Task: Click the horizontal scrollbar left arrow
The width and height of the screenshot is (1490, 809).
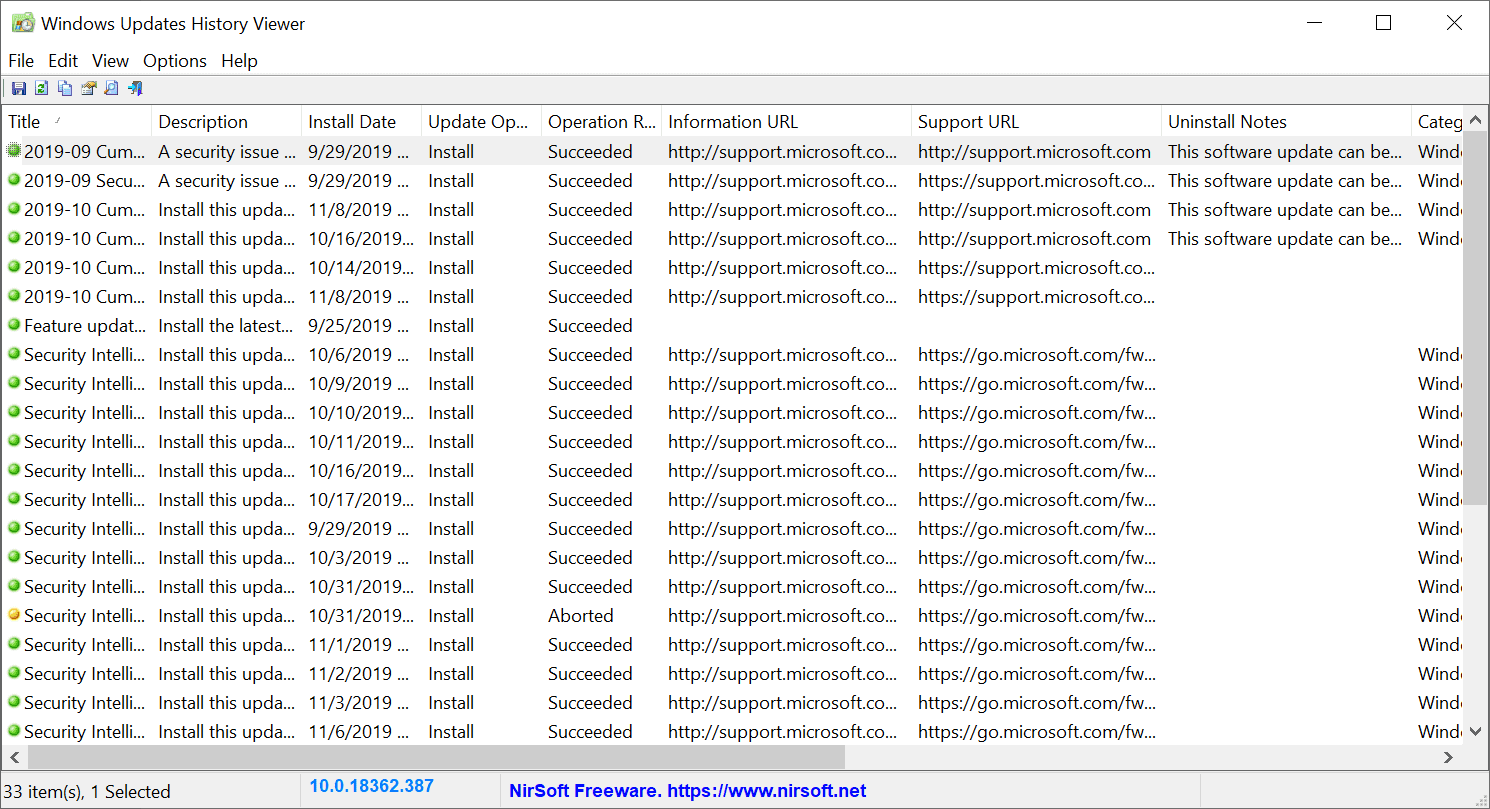Action: (x=14, y=757)
